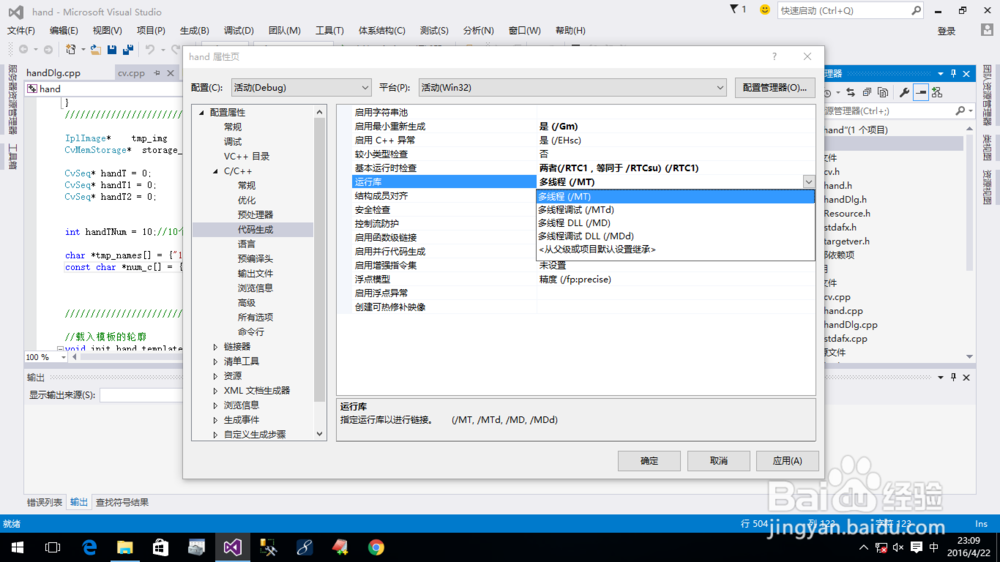Open File Explorer from the taskbar

125,547
